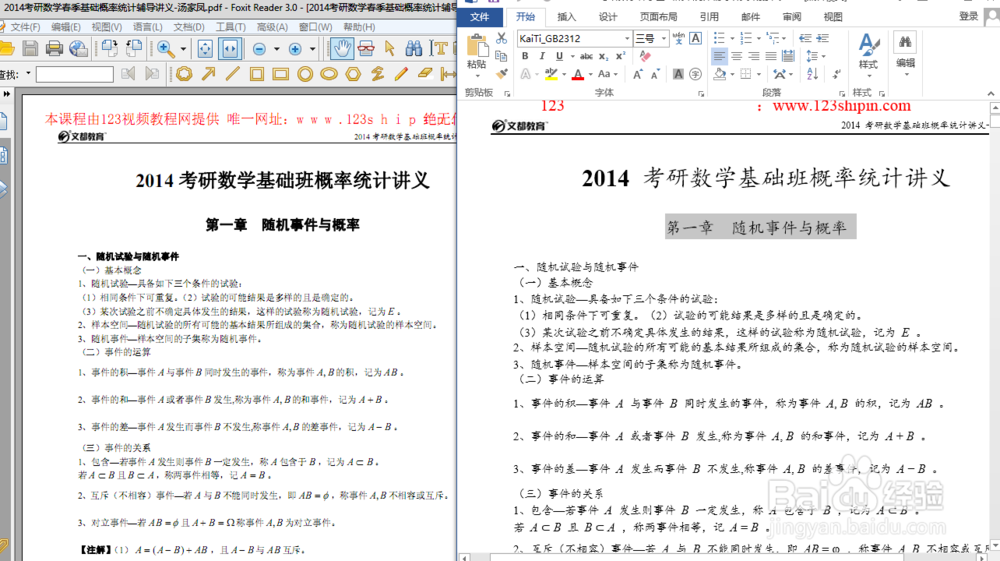This screenshot has height=561, width=1000.
Task: Open the Foxit 查找 search options arrow
Action: pos(27,74)
